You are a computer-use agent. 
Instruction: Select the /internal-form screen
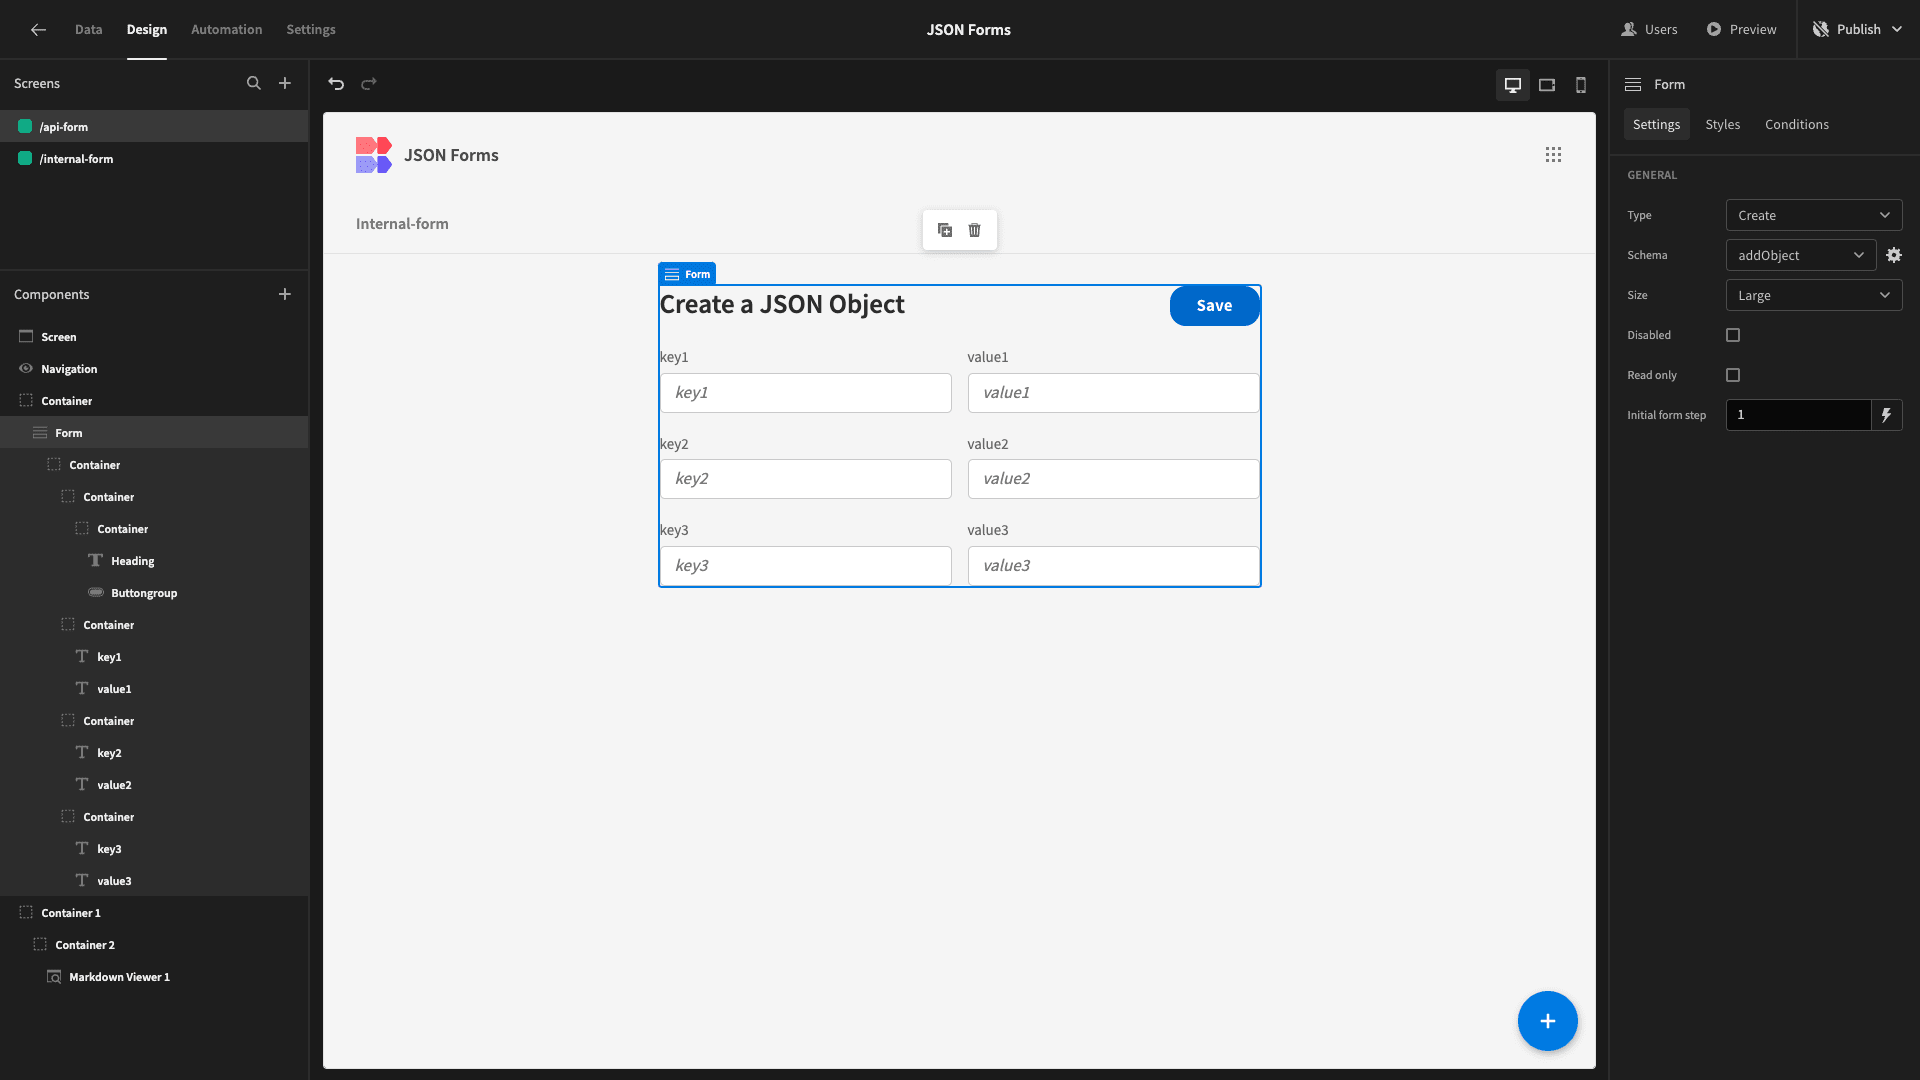pos(154,159)
